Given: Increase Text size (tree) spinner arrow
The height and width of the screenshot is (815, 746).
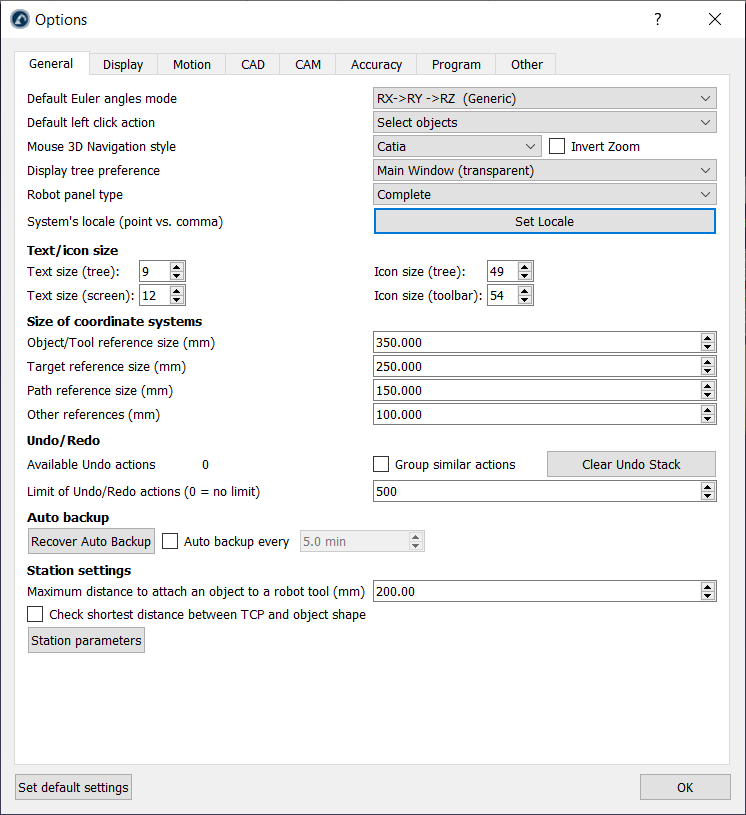Looking at the screenshot, I should [177, 267].
